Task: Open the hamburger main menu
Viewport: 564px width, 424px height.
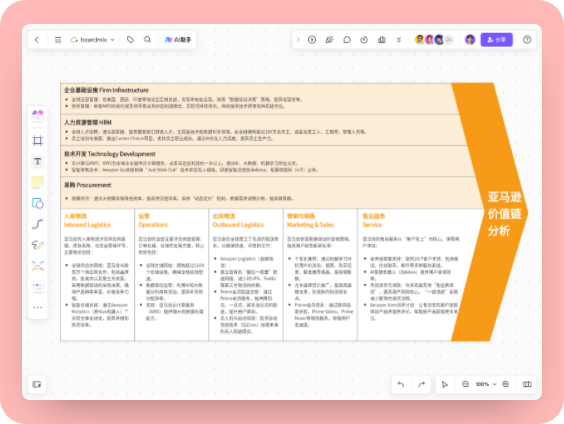Action: coord(58,40)
